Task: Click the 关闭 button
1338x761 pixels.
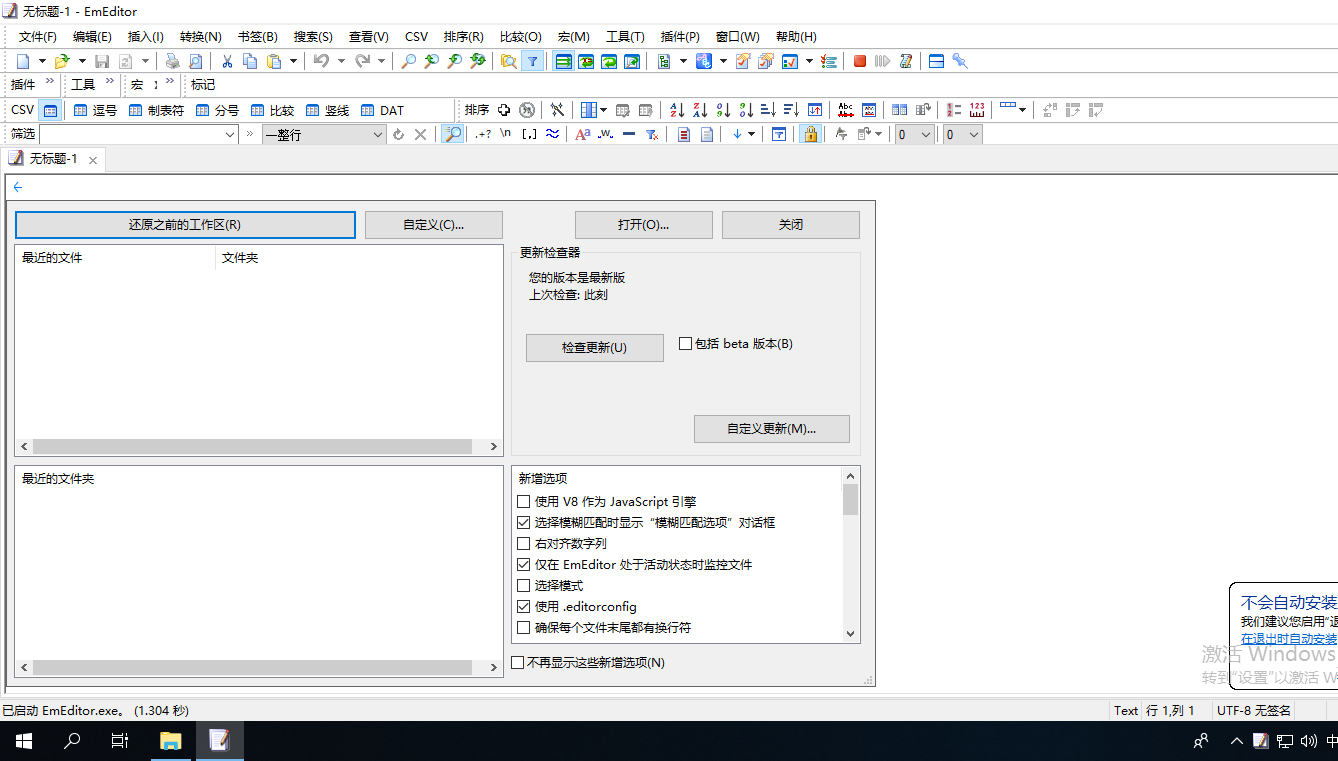Action: 791,225
